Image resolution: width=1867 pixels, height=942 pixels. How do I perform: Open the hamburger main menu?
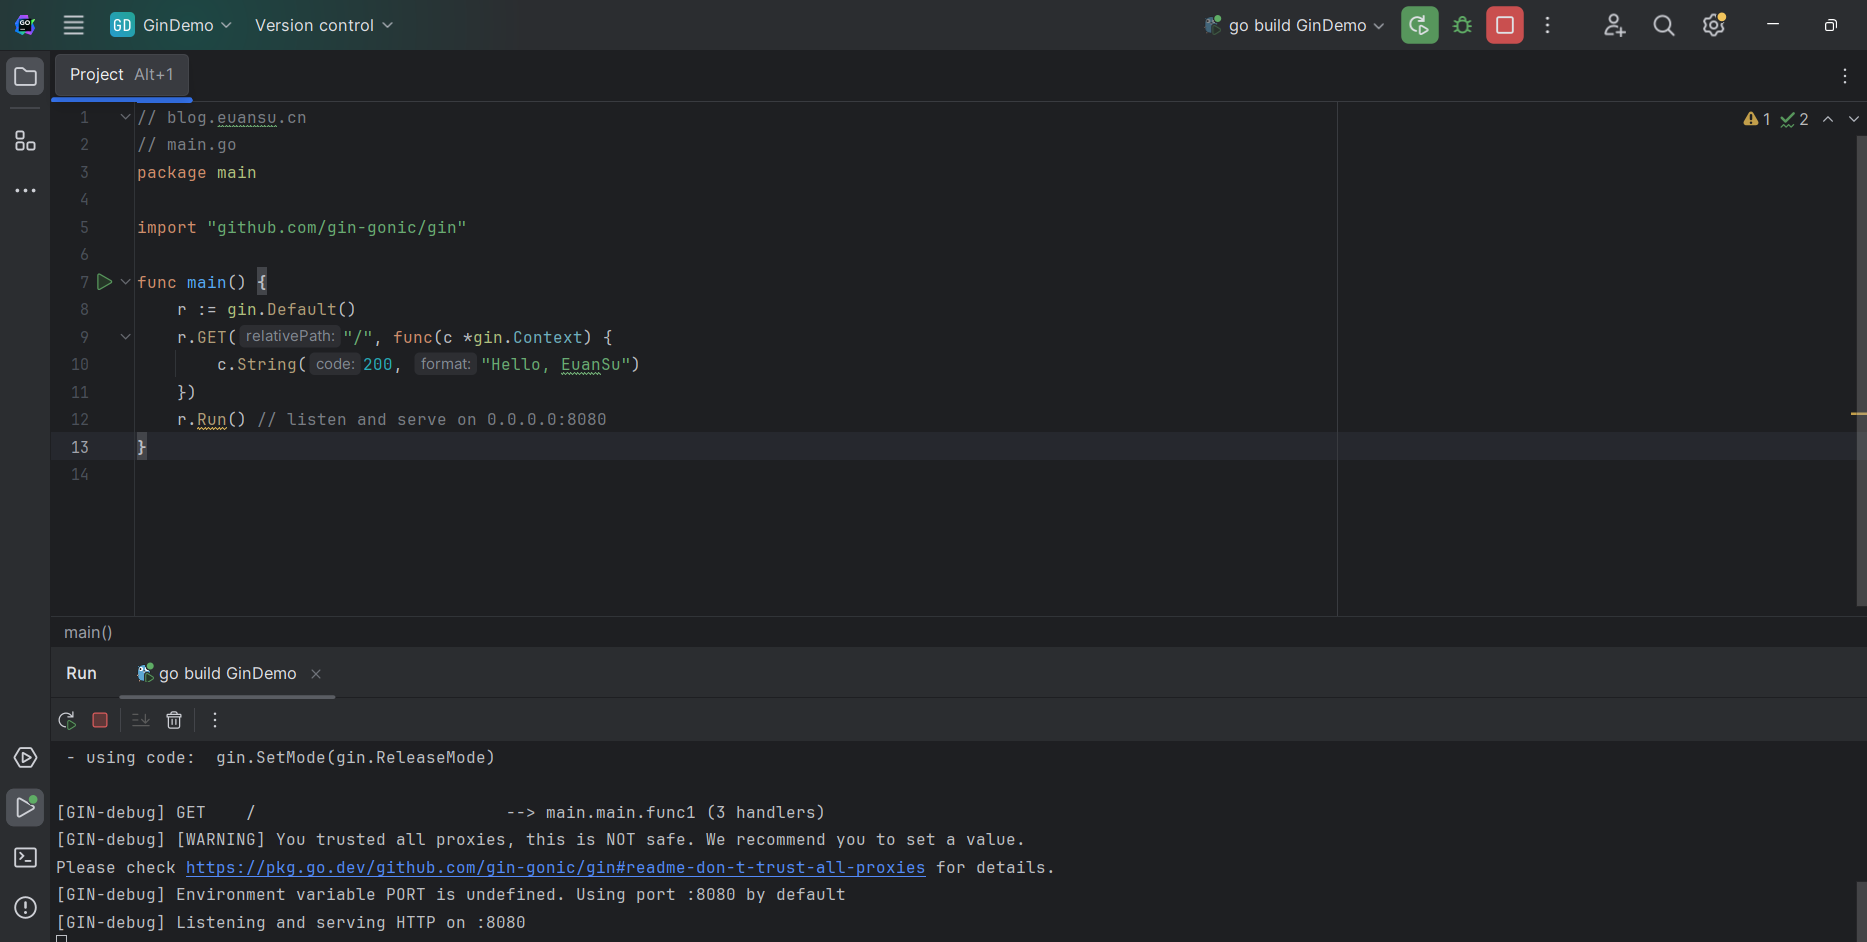[x=73, y=25]
